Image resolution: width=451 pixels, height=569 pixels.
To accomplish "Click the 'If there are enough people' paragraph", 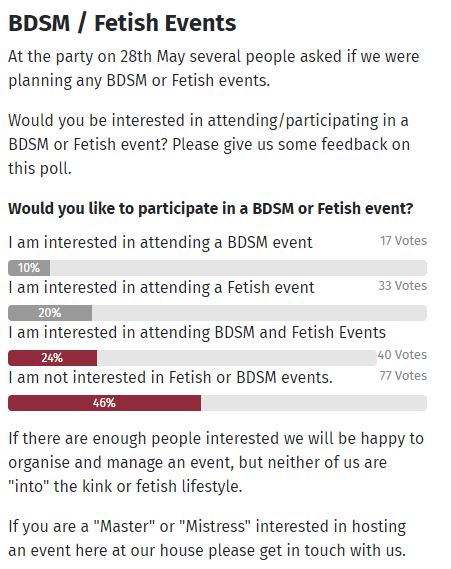I will [216, 462].
